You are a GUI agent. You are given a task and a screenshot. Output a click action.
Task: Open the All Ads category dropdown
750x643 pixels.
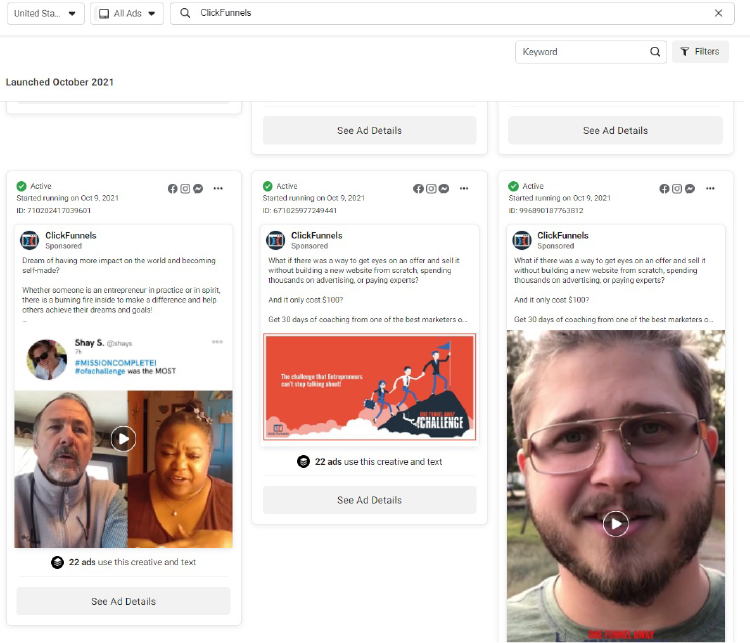(127, 13)
